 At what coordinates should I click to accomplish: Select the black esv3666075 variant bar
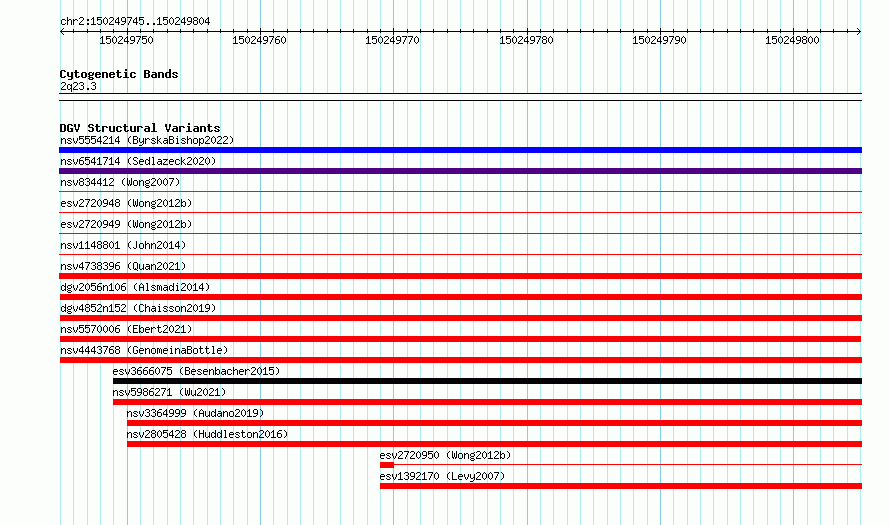(487, 381)
